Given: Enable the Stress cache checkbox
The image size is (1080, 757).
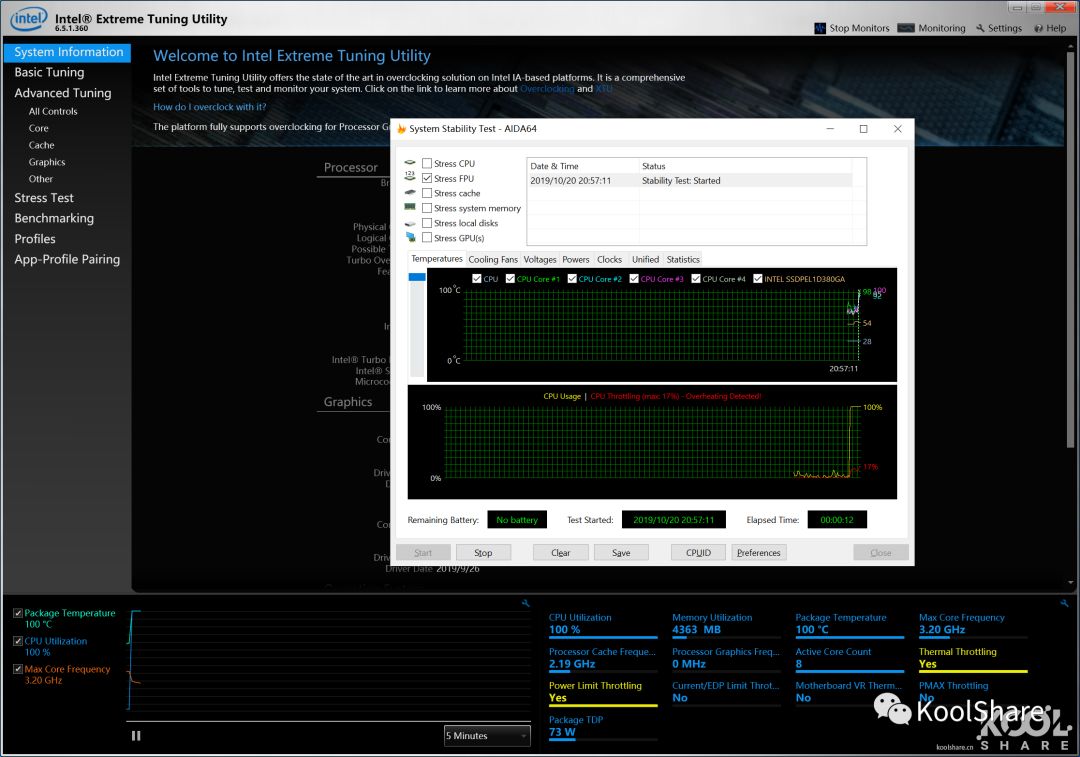Looking at the screenshot, I should [x=427, y=193].
